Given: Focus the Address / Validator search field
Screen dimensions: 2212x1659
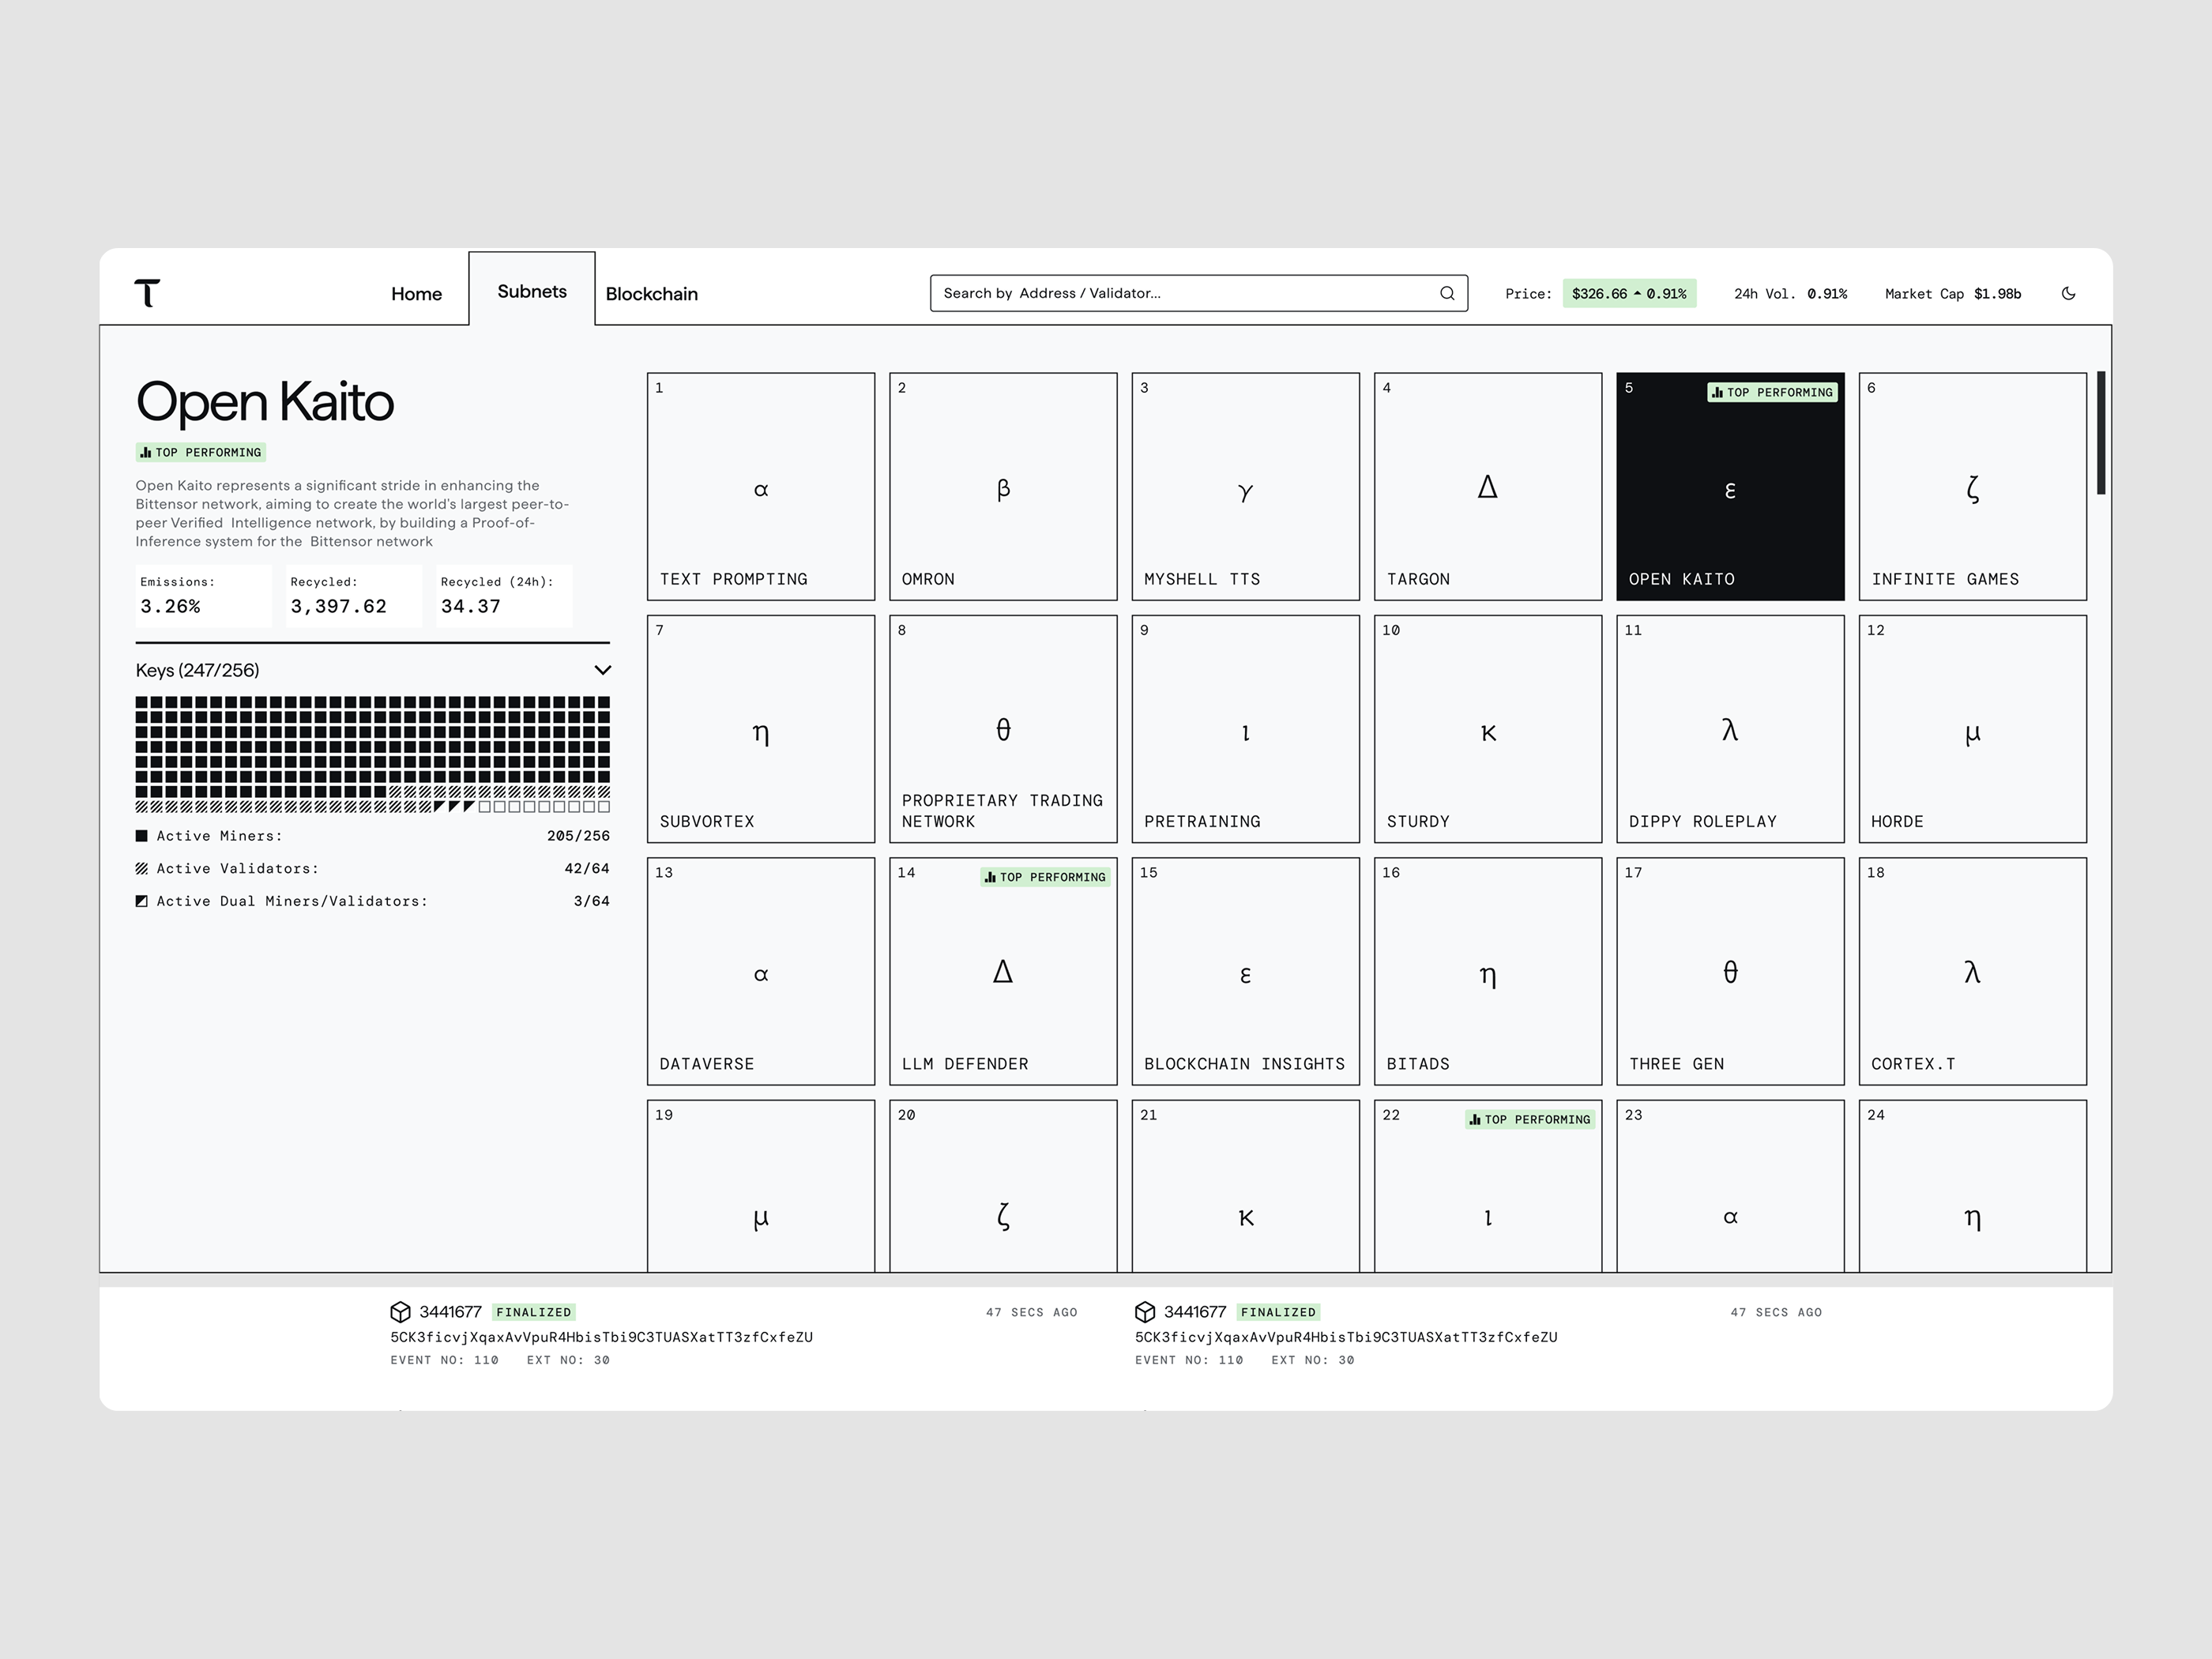Looking at the screenshot, I should (x=1198, y=293).
